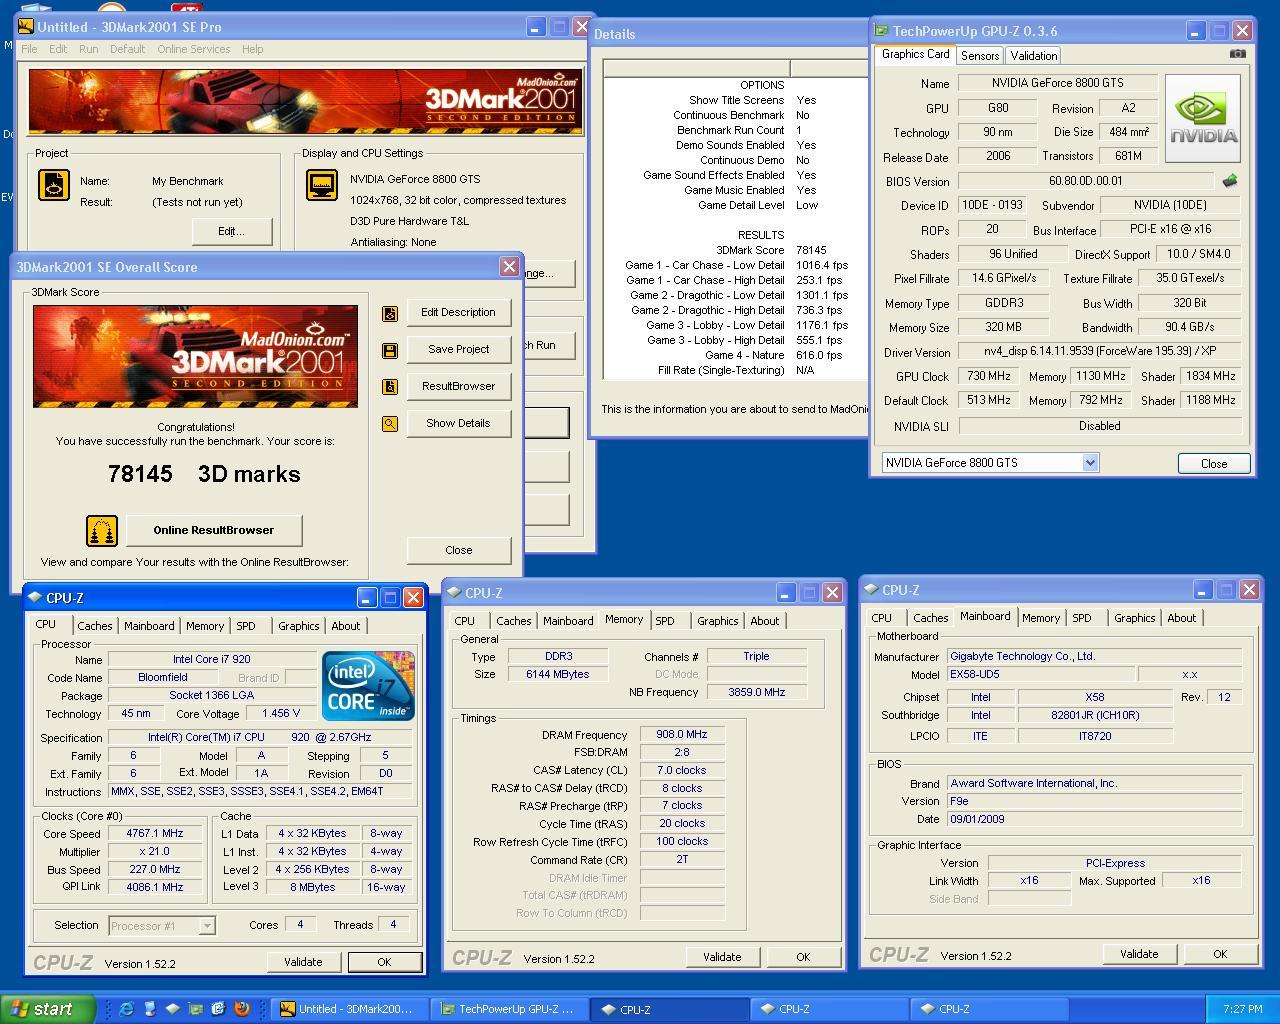
Task: Select Graphics Card tab in GPU-Z
Action: tap(915, 54)
